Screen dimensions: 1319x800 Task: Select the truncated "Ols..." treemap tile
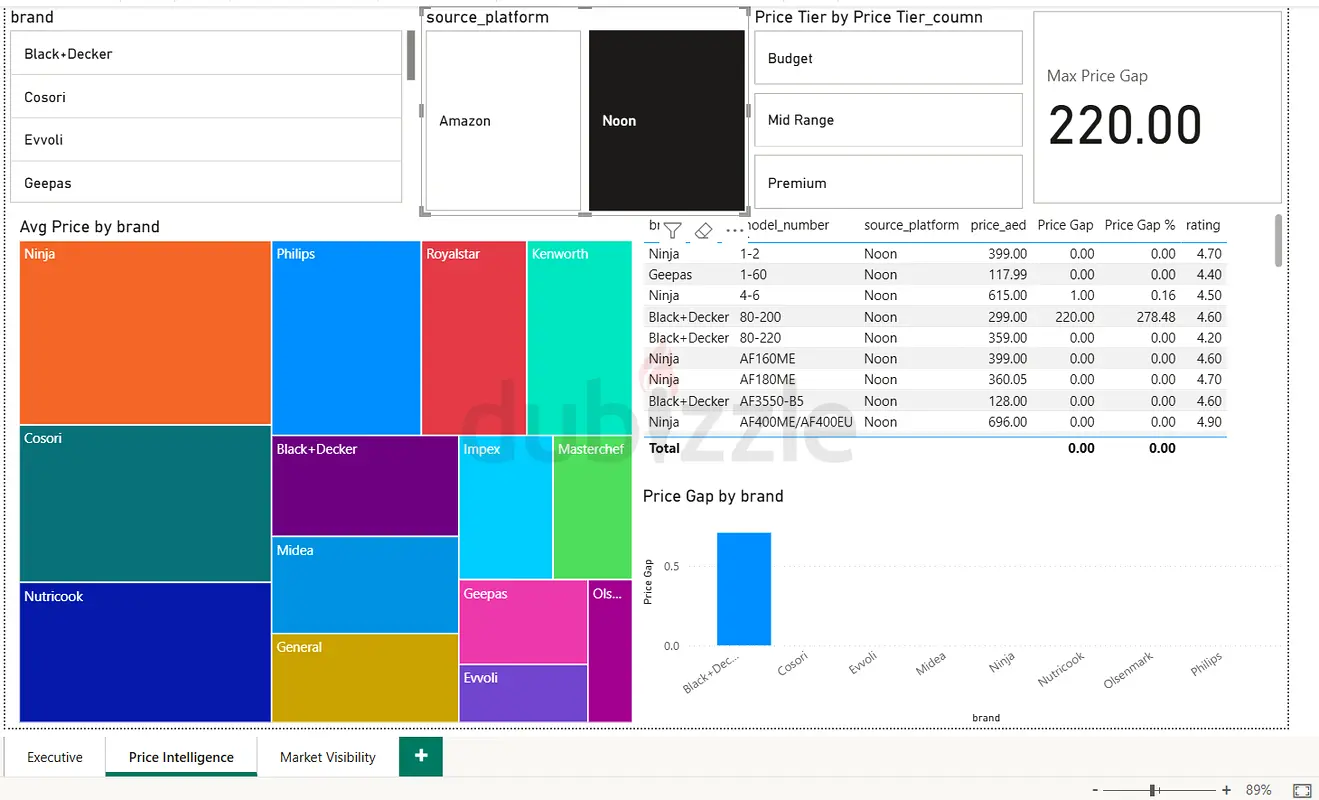[610, 651]
